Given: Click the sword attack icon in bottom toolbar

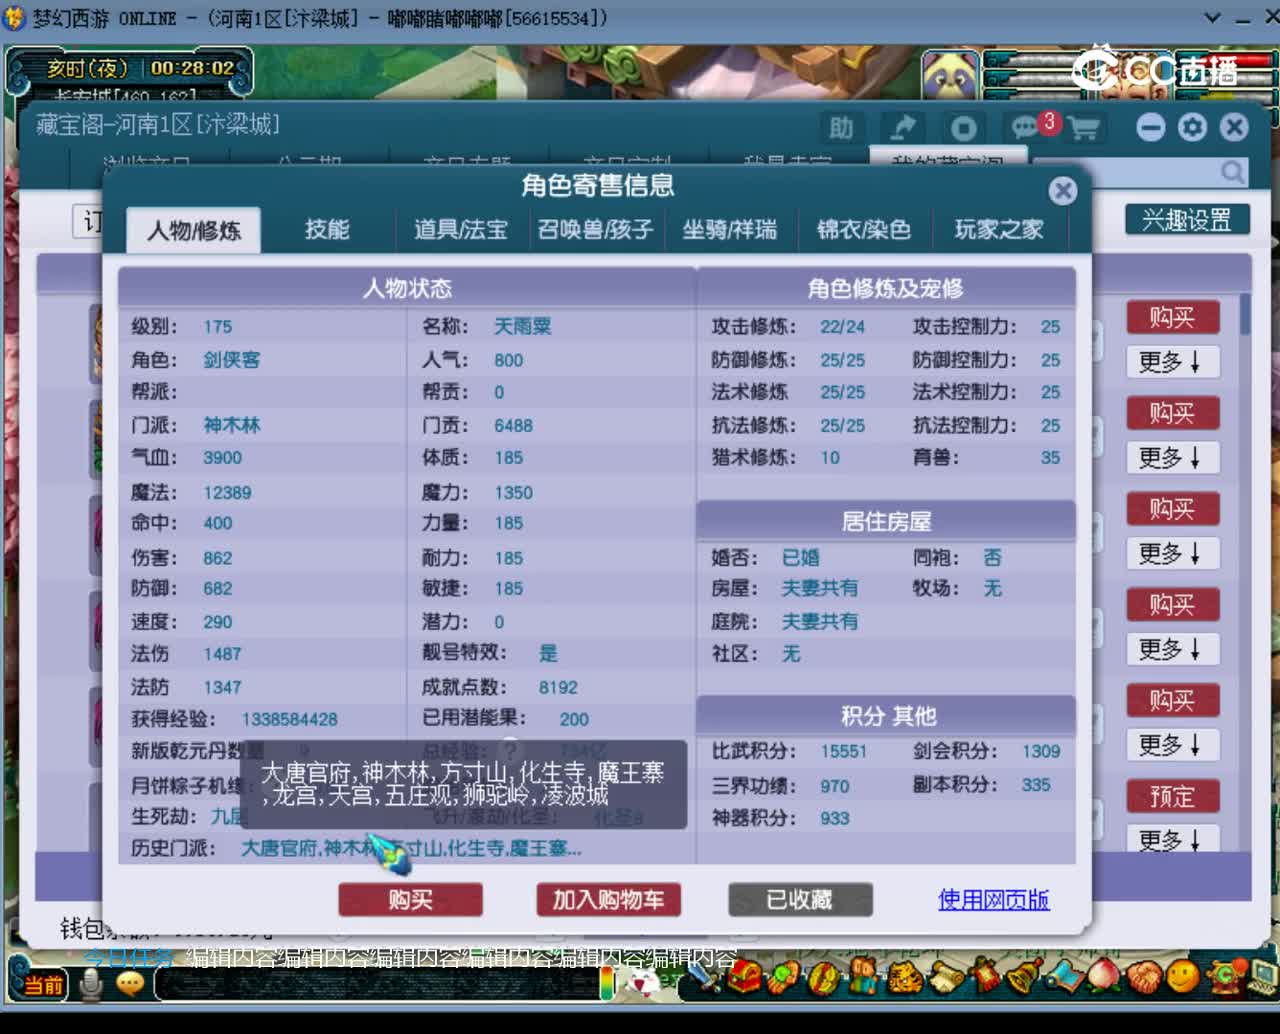Looking at the screenshot, I should (707, 979).
